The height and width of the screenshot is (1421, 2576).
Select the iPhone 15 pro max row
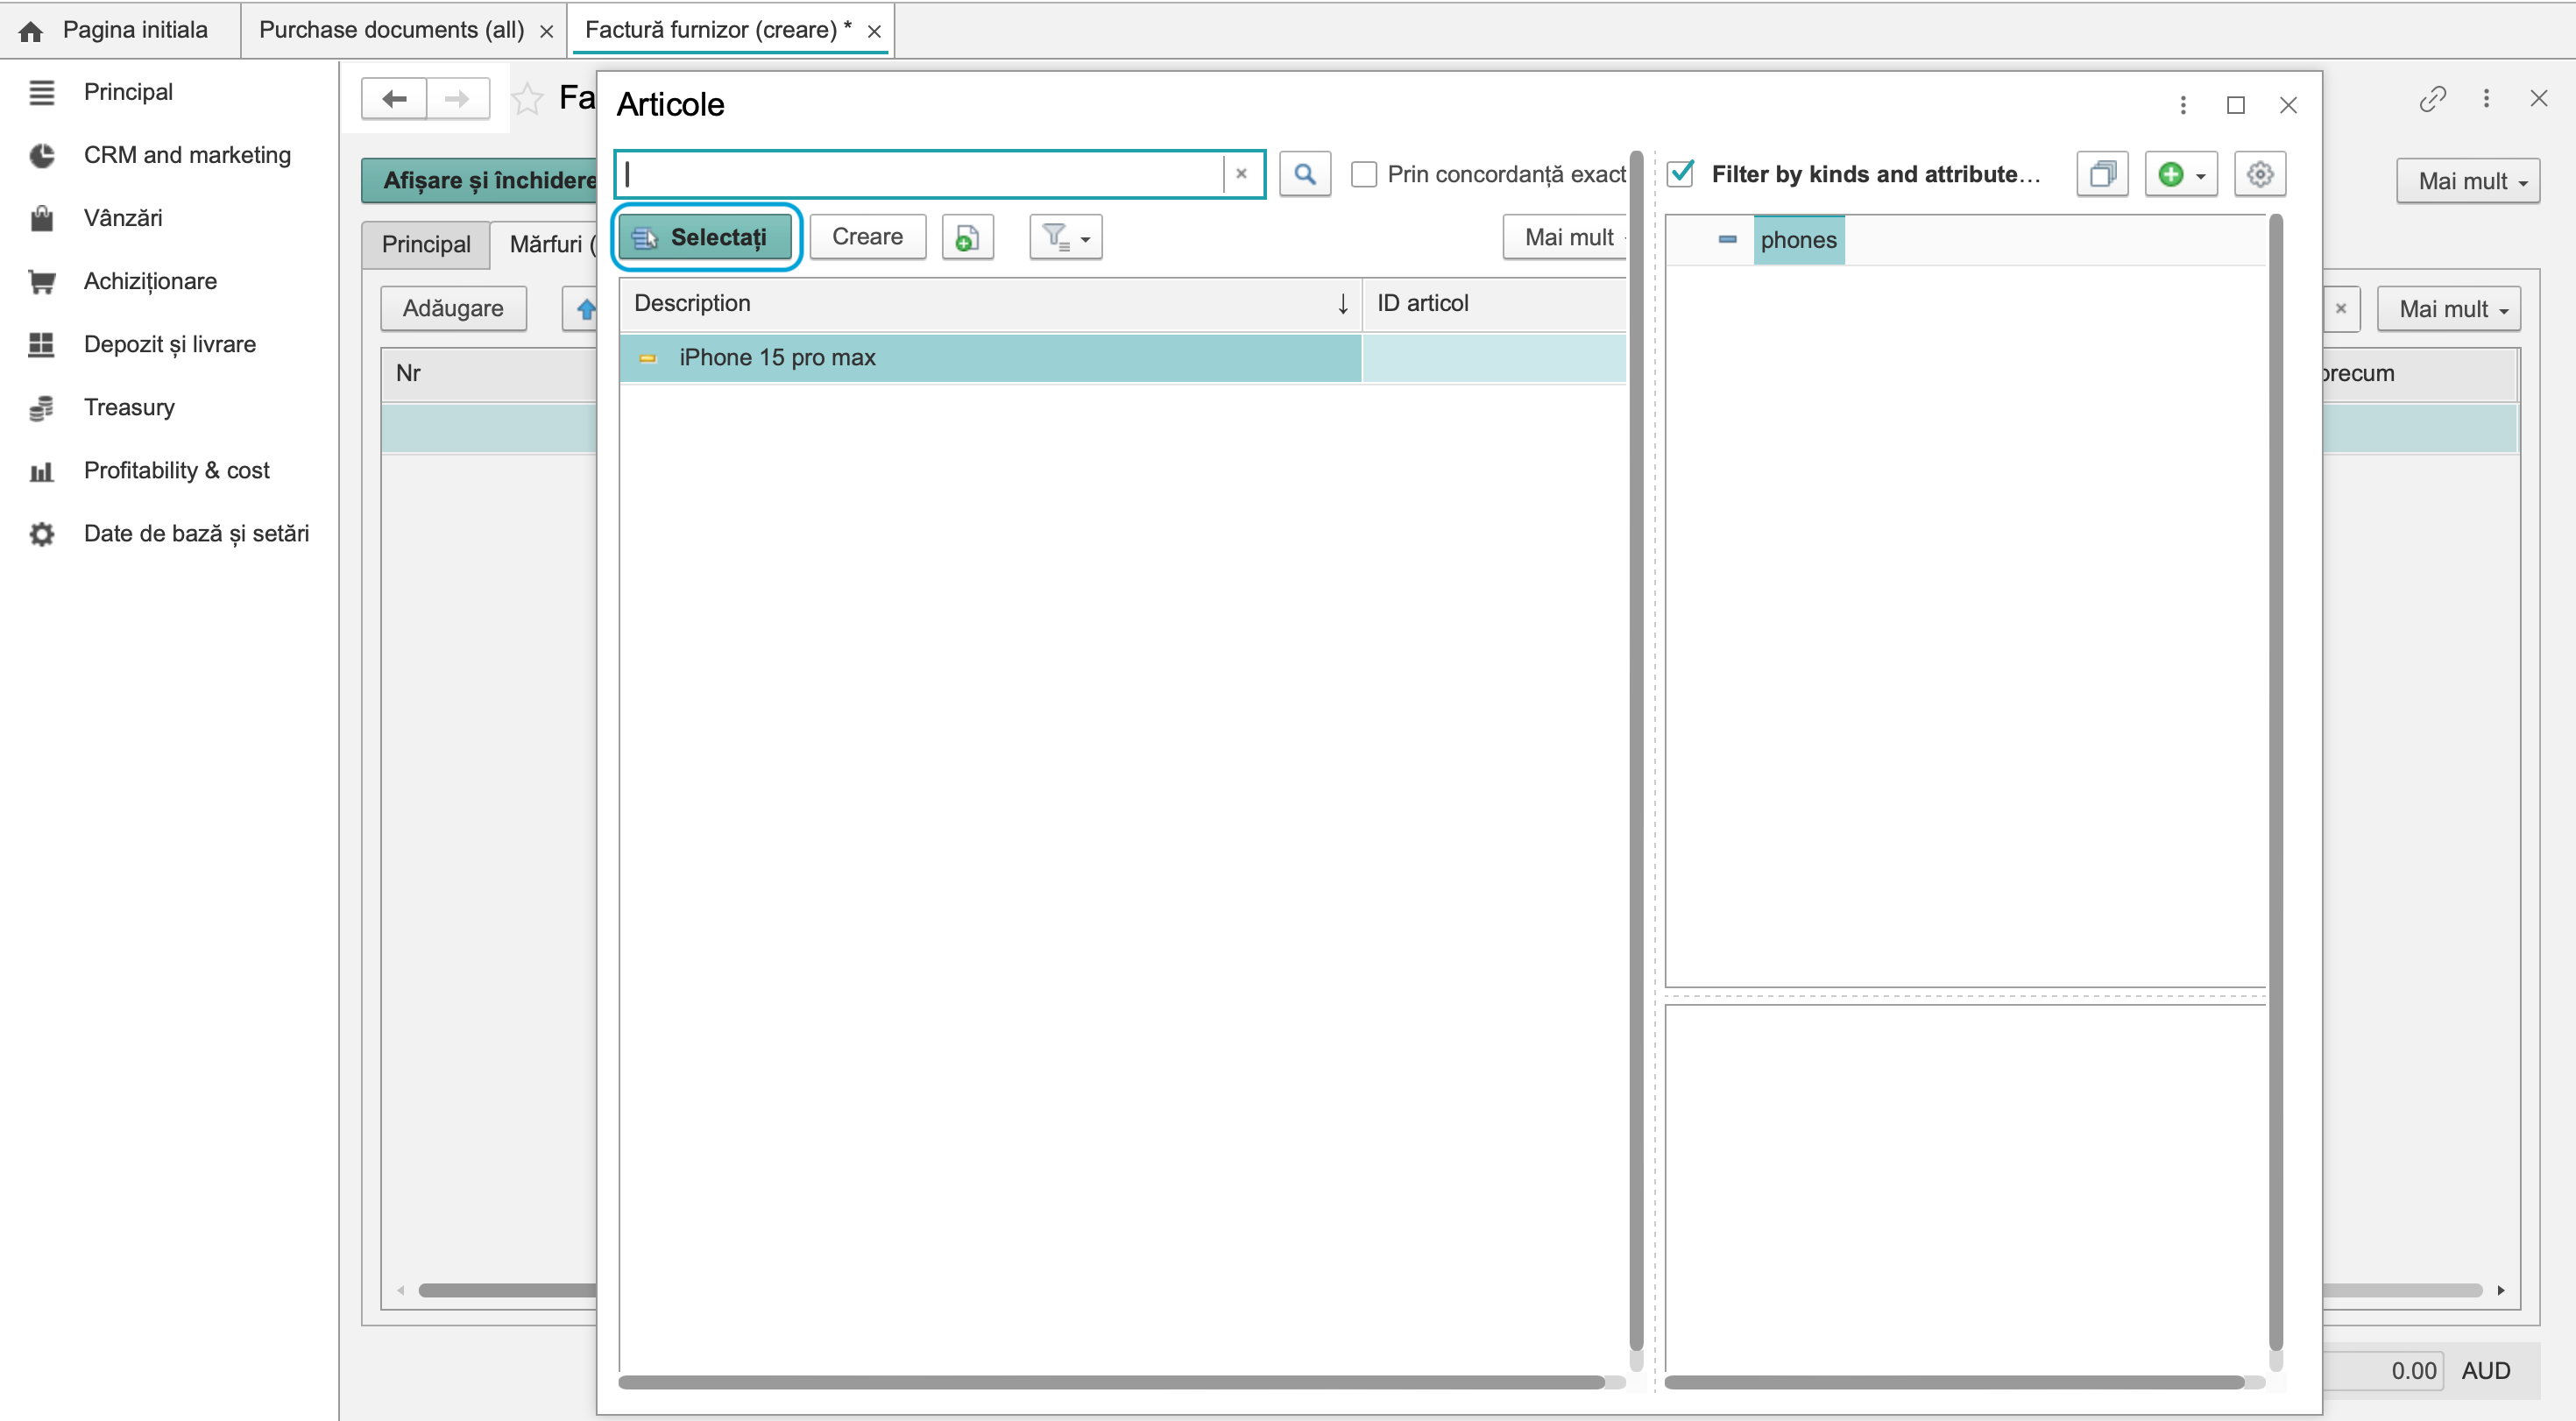[x=1122, y=358]
